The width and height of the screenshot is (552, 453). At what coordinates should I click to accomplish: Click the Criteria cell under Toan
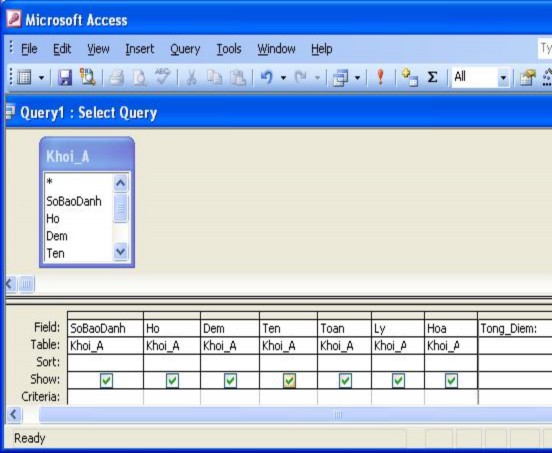pyautogui.click(x=344, y=397)
